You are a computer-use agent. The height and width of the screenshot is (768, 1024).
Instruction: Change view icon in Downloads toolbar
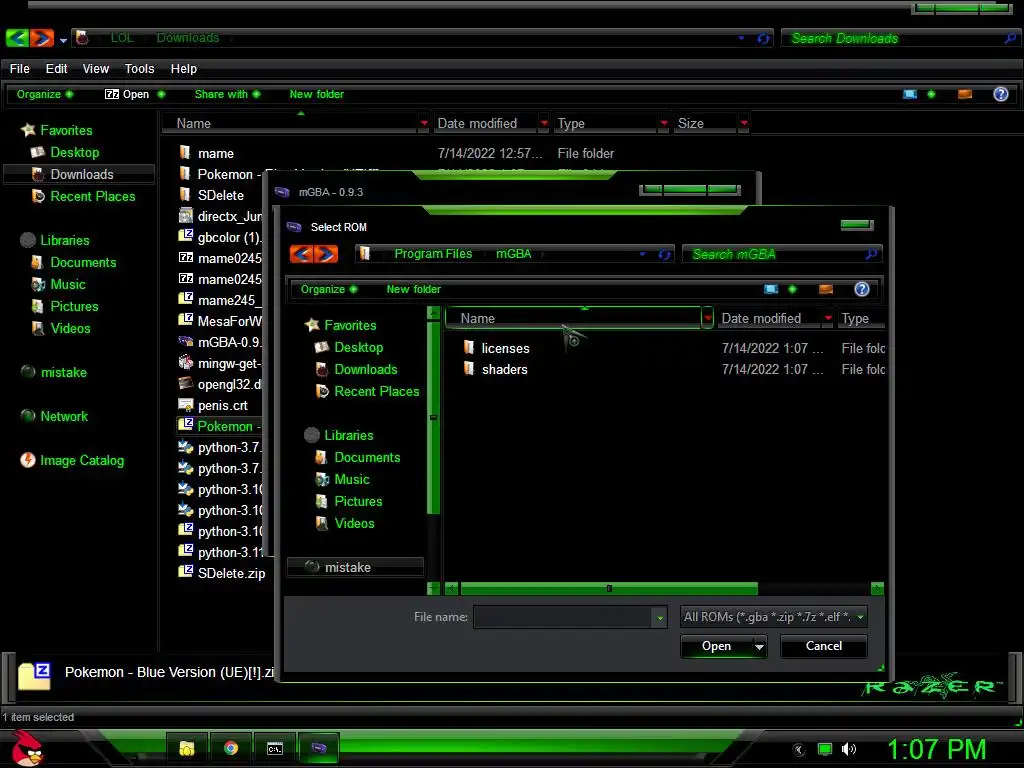pyautogui.click(x=910, y=94)
